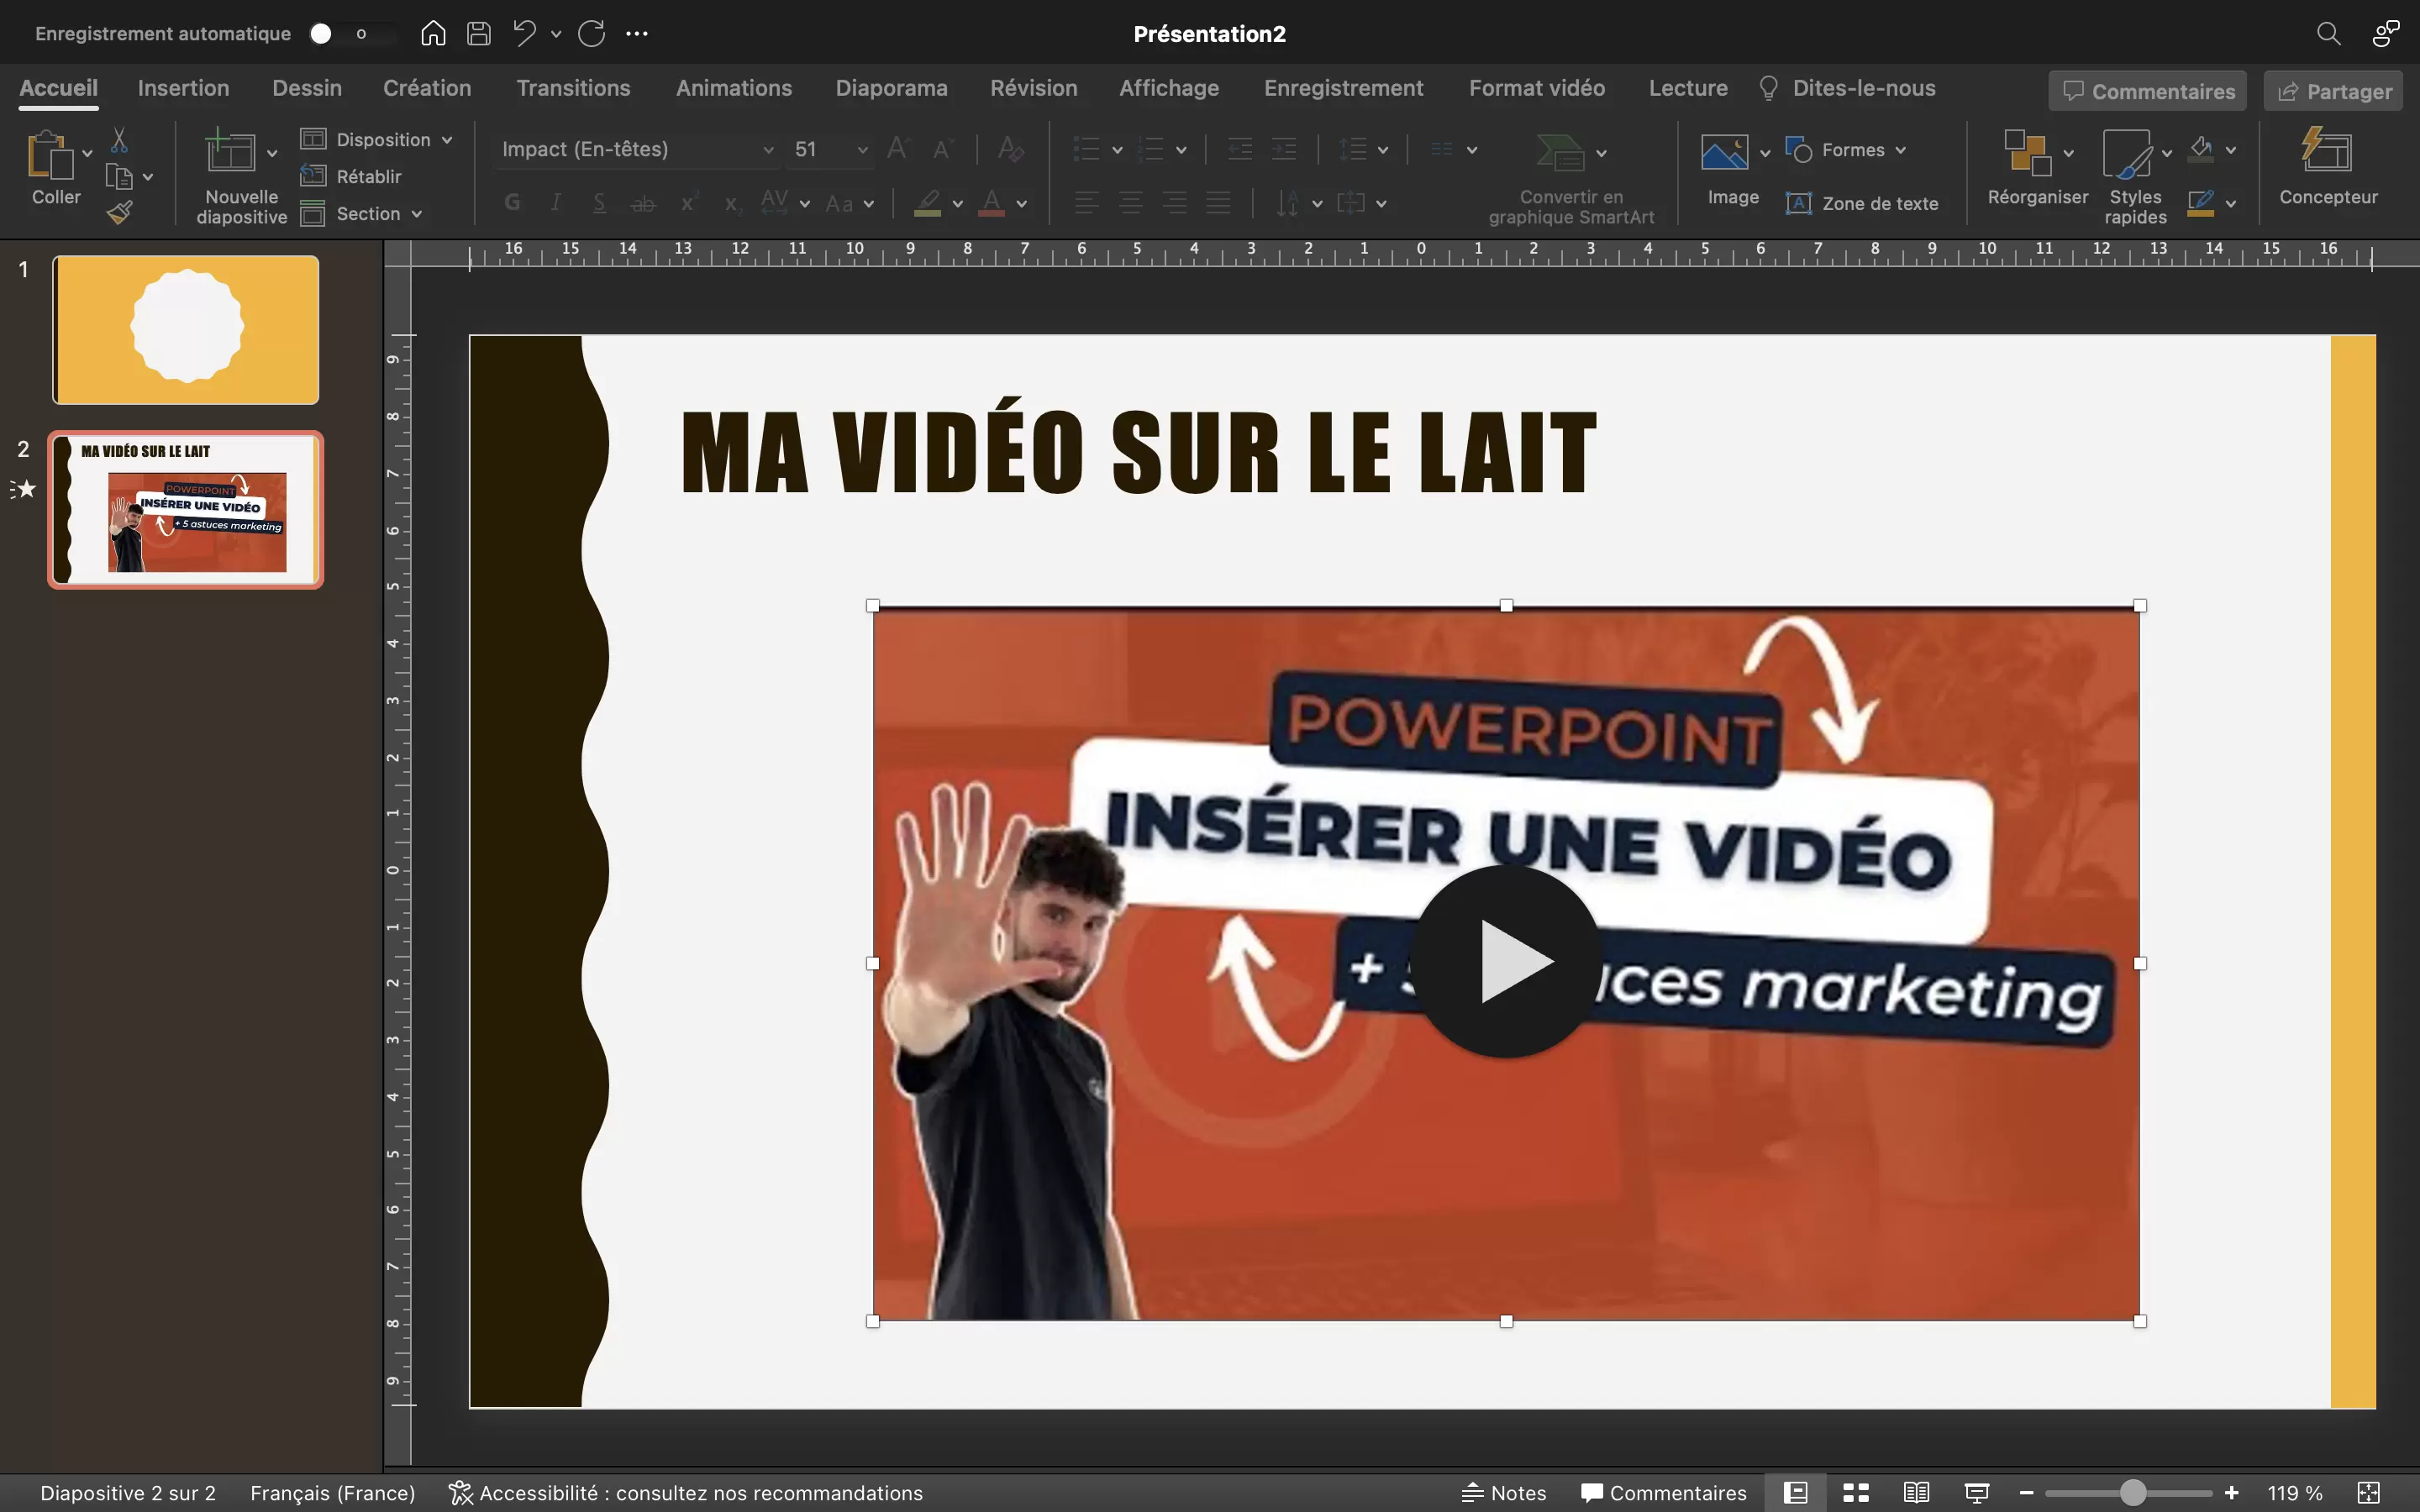Apply the text highlight color swatch

pyautogui.click(x=928, y=204)
